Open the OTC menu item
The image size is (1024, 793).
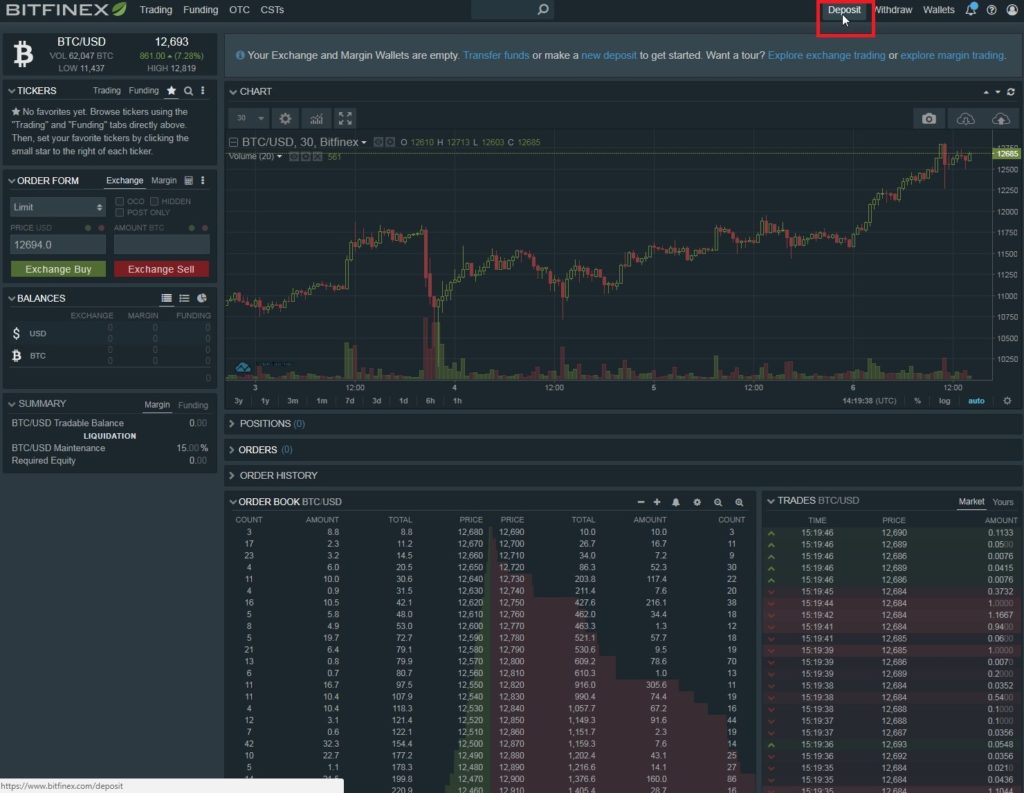pyautogui.click(x=239, y=10)
